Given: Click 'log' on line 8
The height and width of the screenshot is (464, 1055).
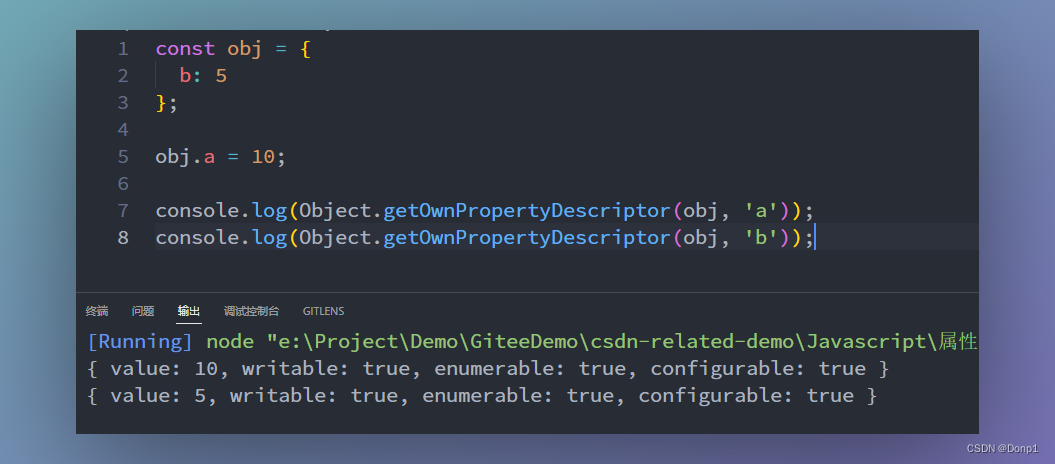Looking at the screenshot, I should pos(270,238).
